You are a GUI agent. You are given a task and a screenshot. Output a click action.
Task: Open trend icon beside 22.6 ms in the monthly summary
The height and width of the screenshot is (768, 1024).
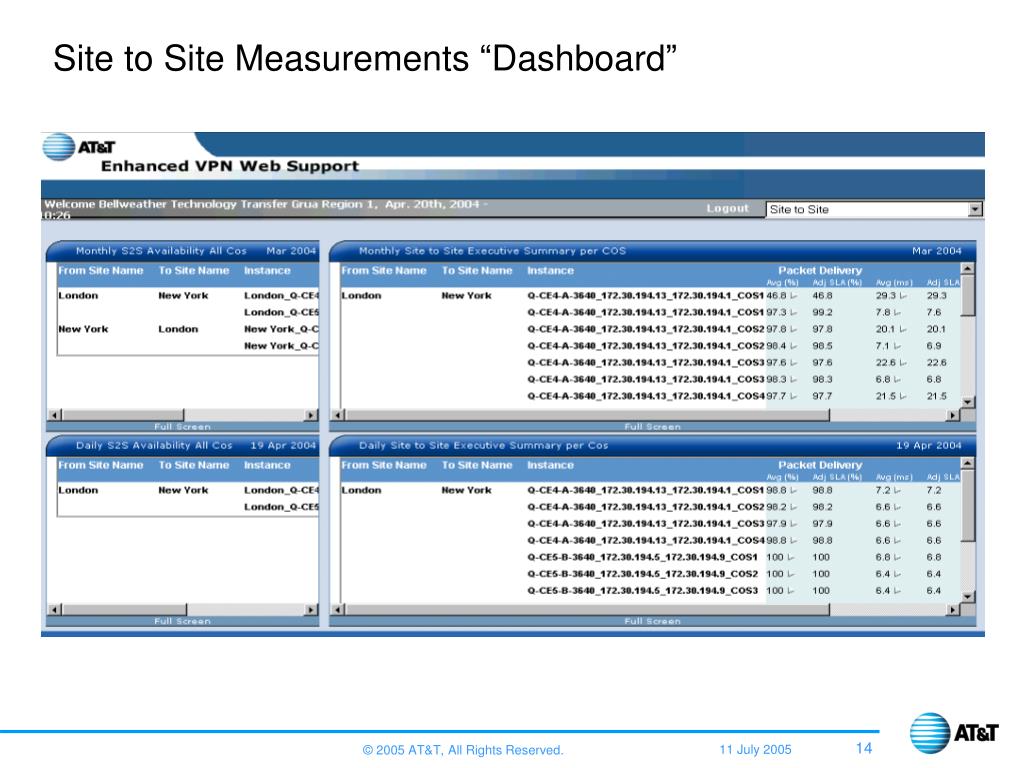(903, 363)
